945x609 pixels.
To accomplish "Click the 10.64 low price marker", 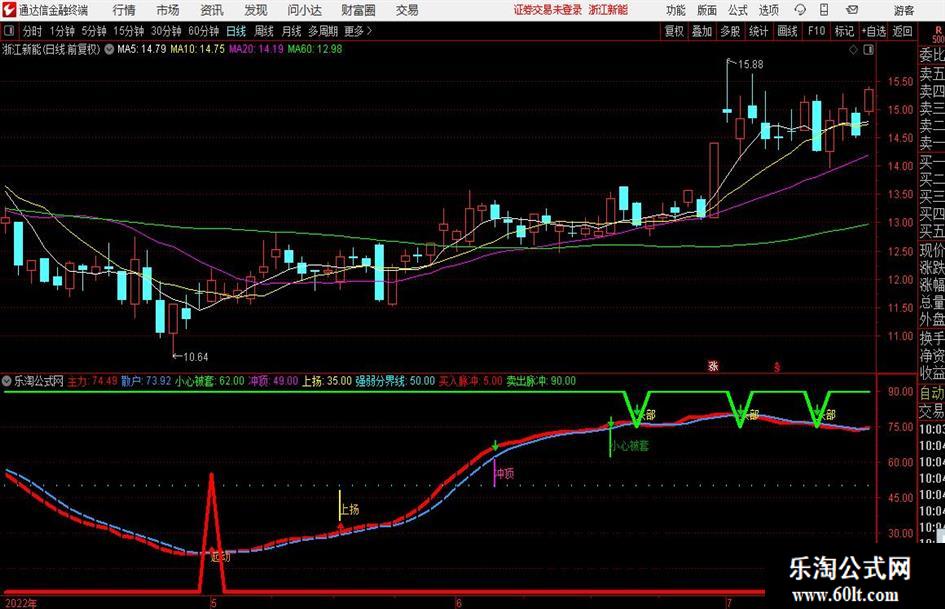I will pos(195,357).
